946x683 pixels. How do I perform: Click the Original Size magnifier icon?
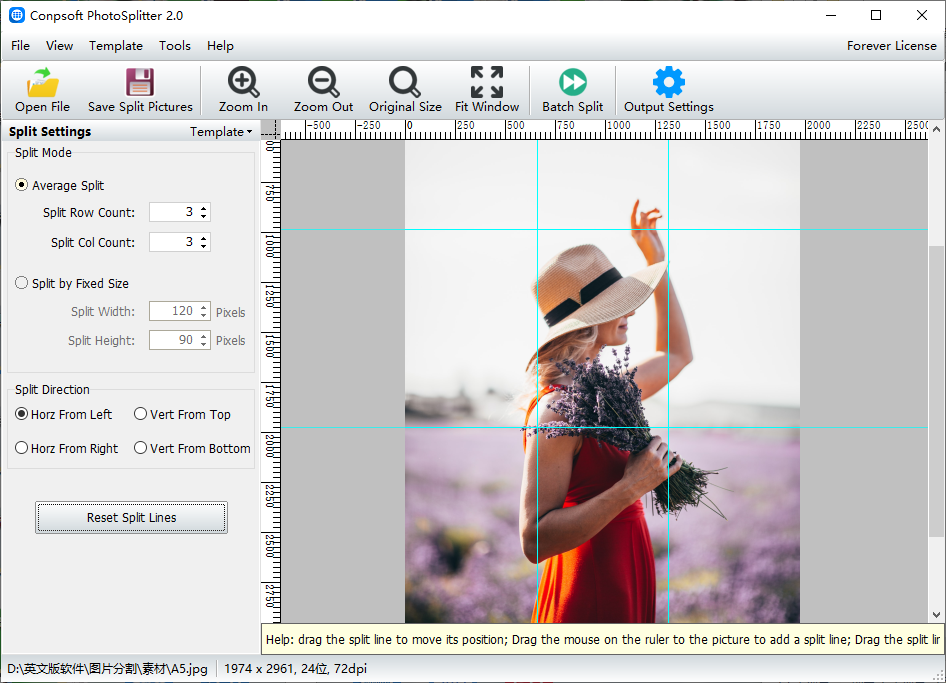pos(404,82)
